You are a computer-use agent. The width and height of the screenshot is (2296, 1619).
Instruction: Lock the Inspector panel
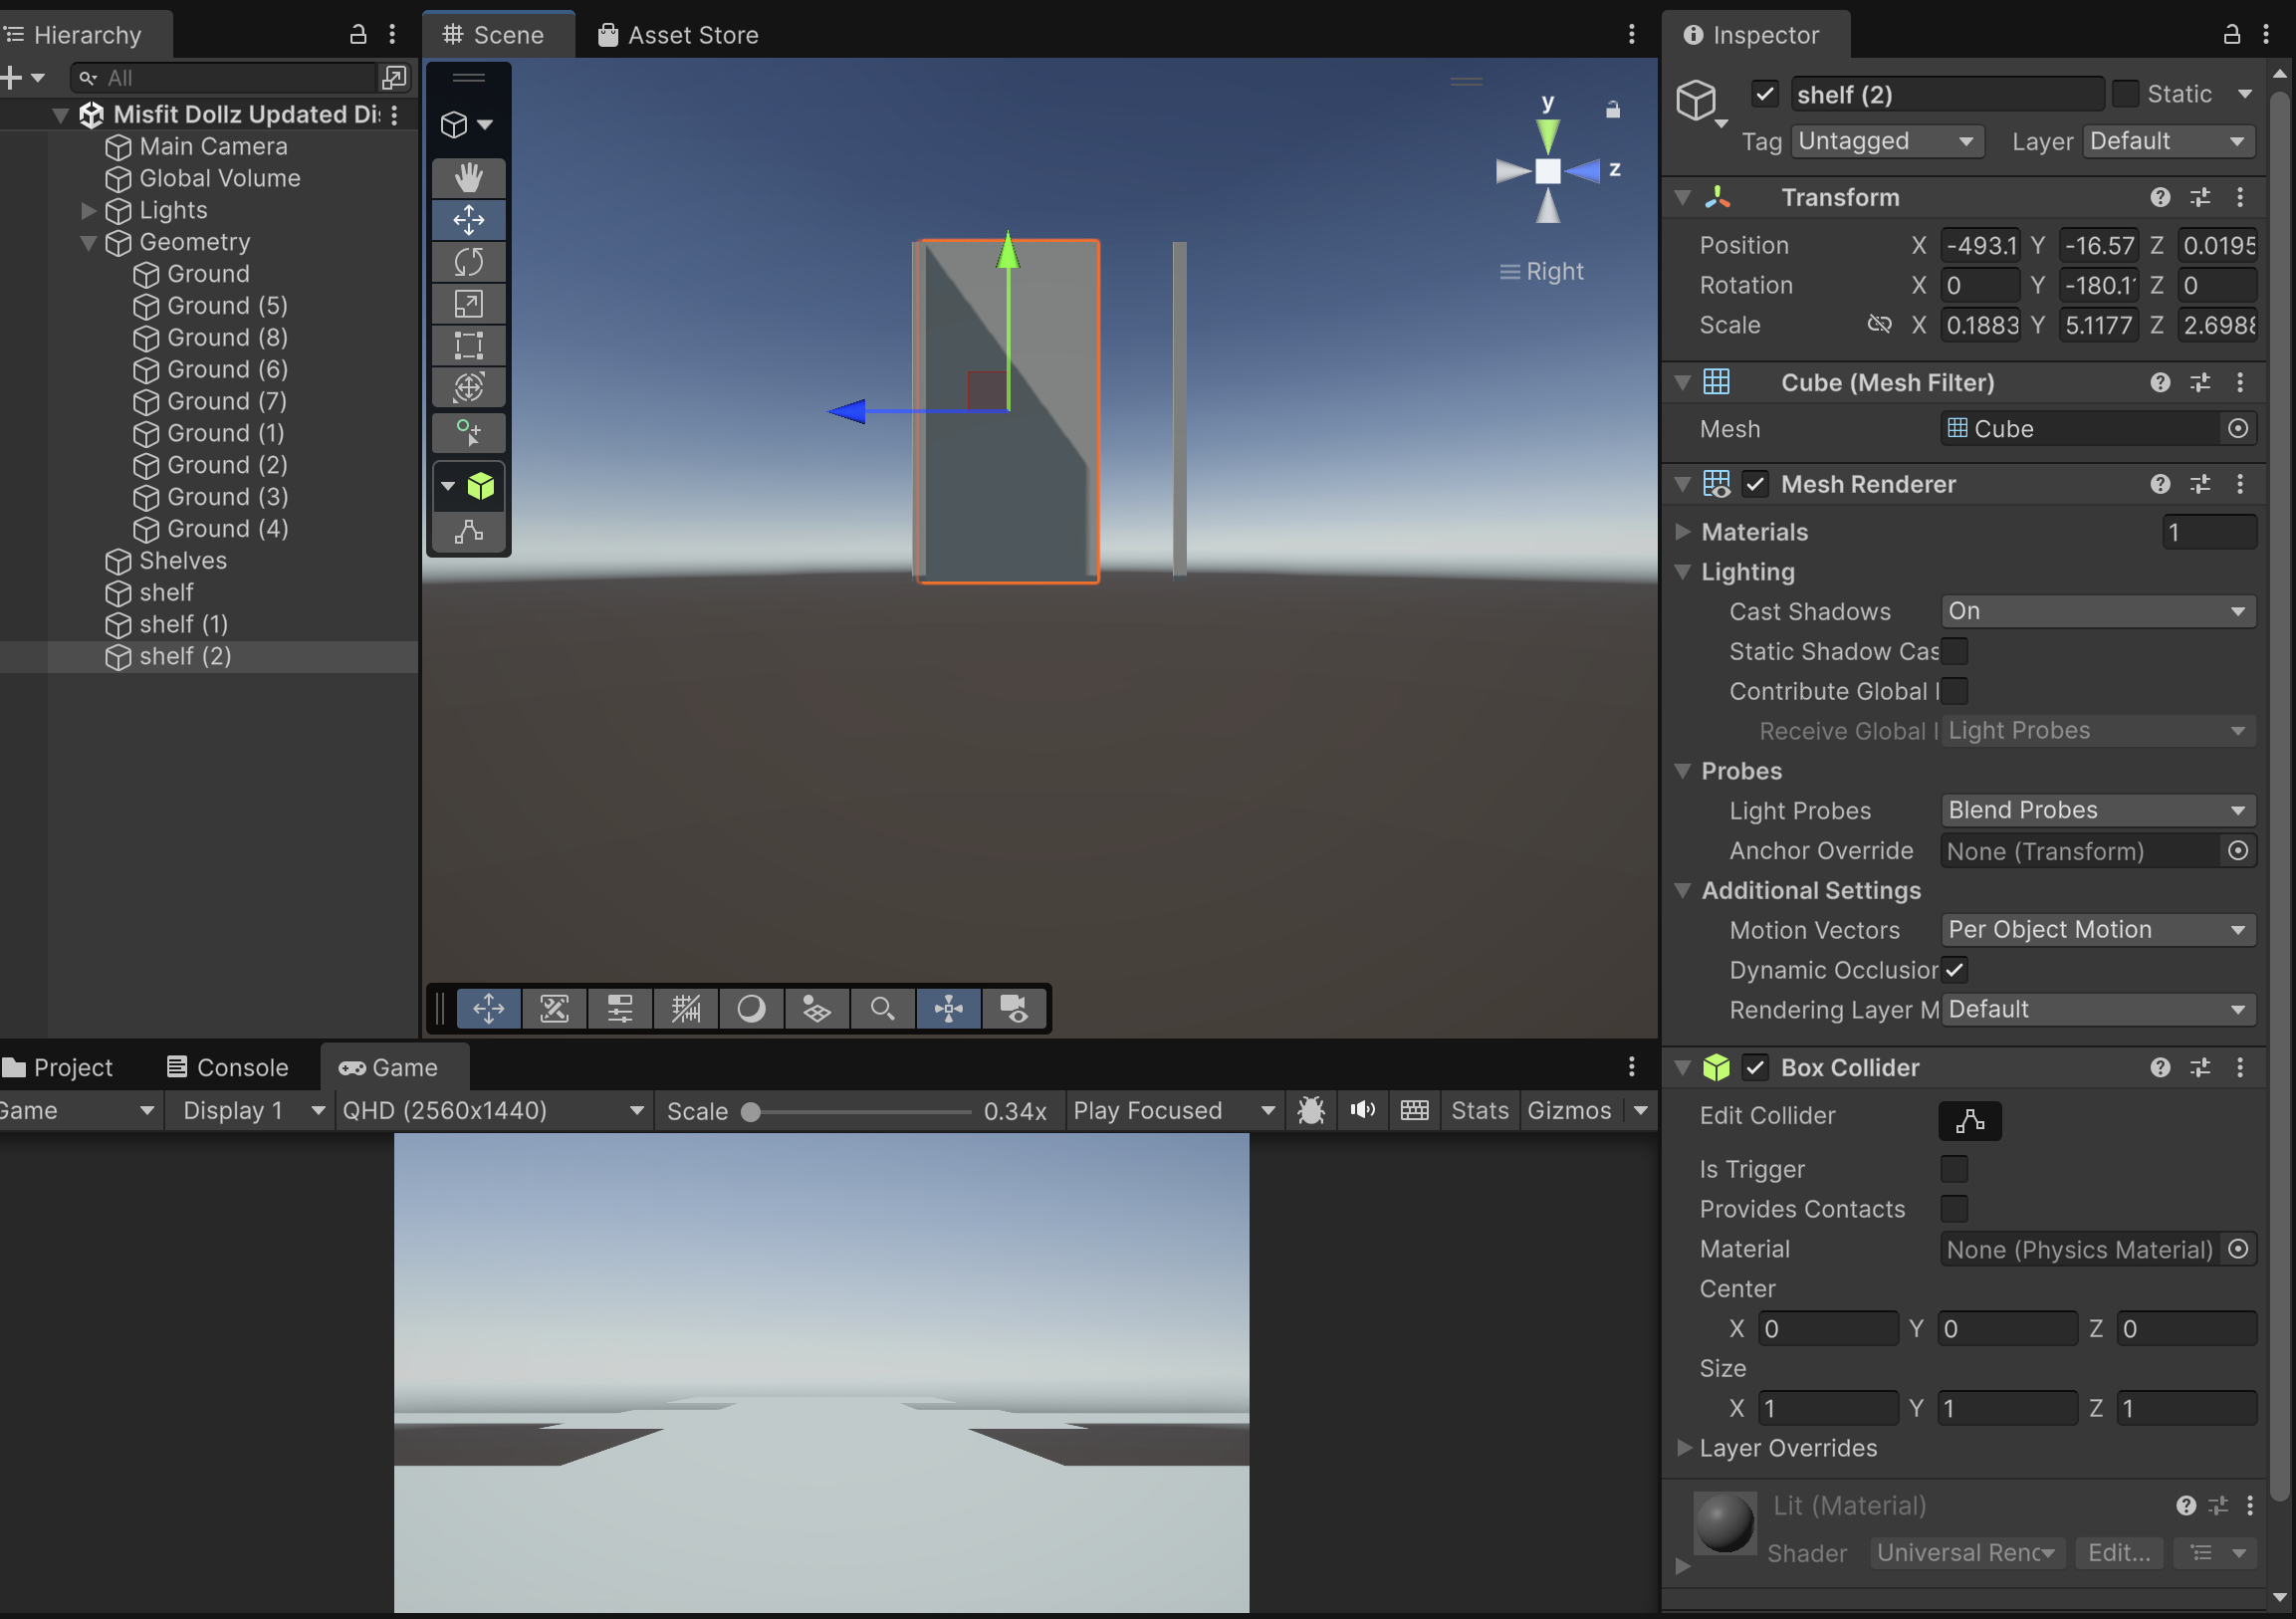pos(2231,35)
